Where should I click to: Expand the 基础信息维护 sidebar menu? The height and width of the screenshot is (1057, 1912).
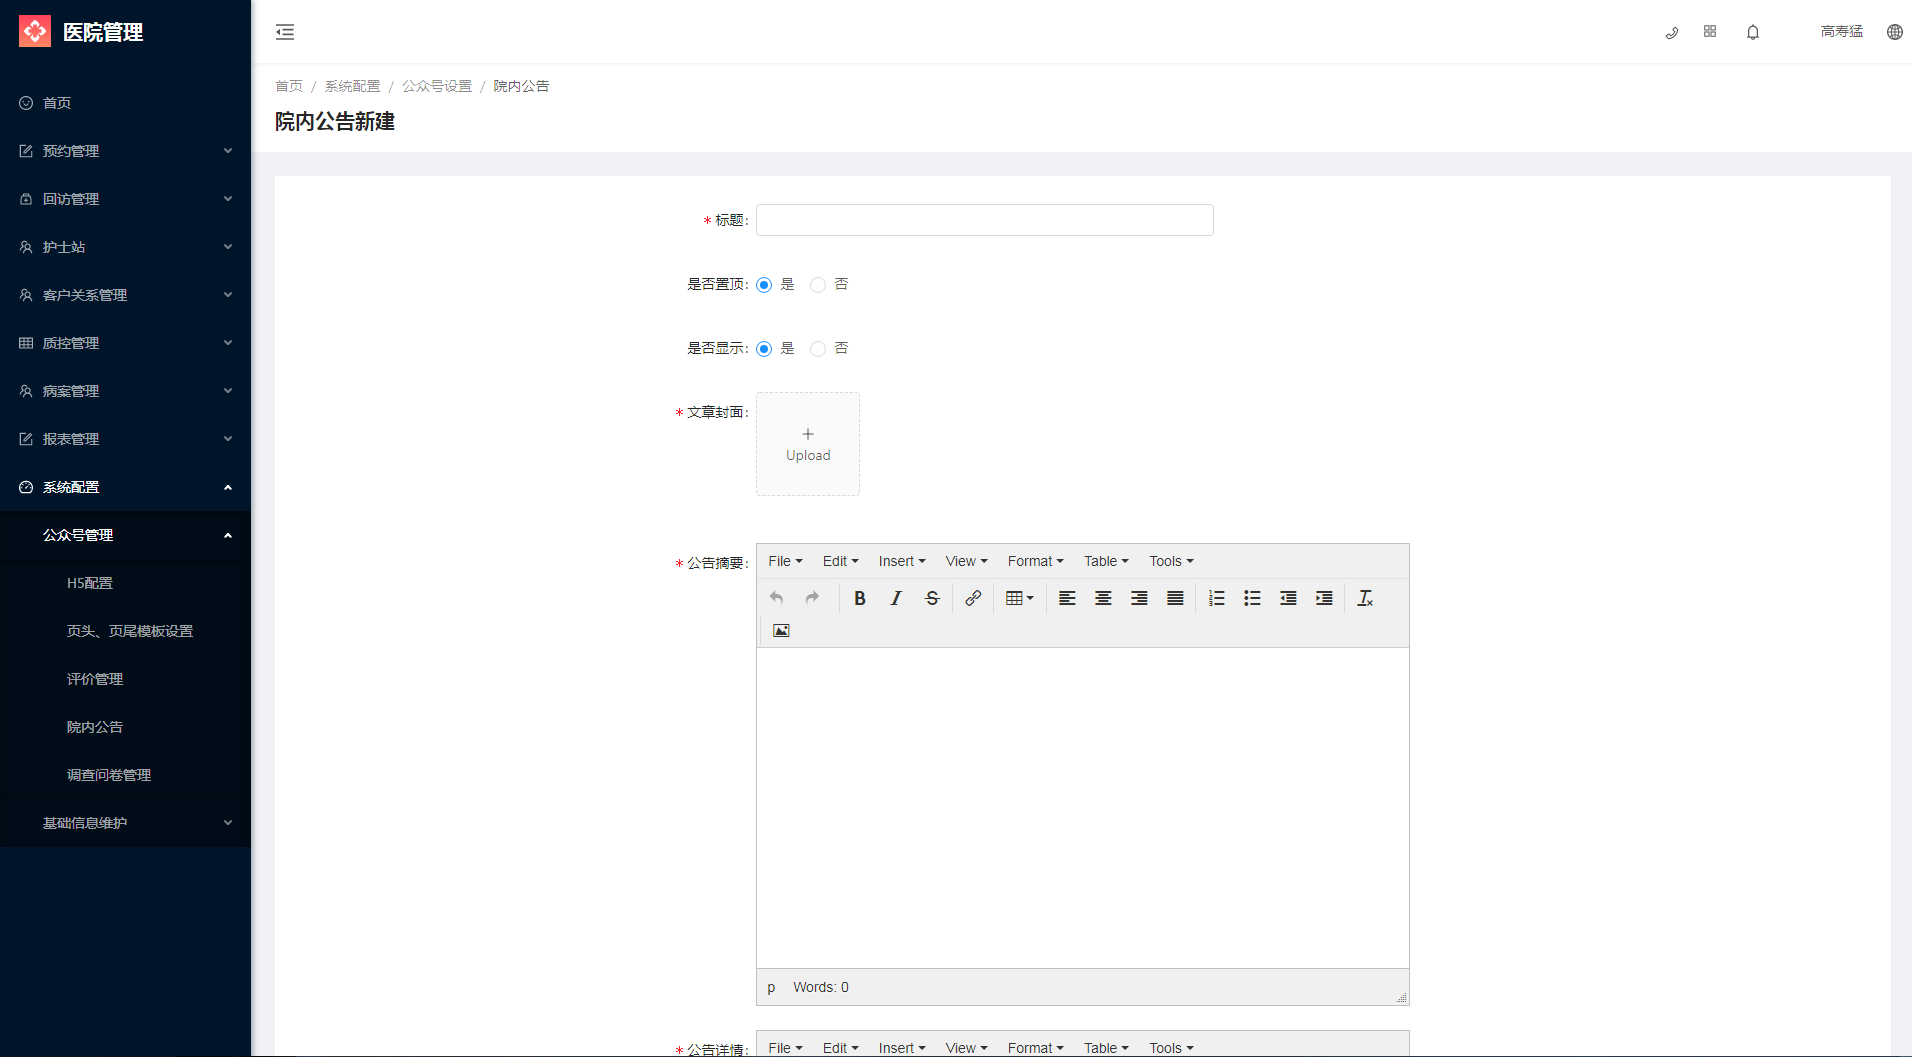(125, 823)
